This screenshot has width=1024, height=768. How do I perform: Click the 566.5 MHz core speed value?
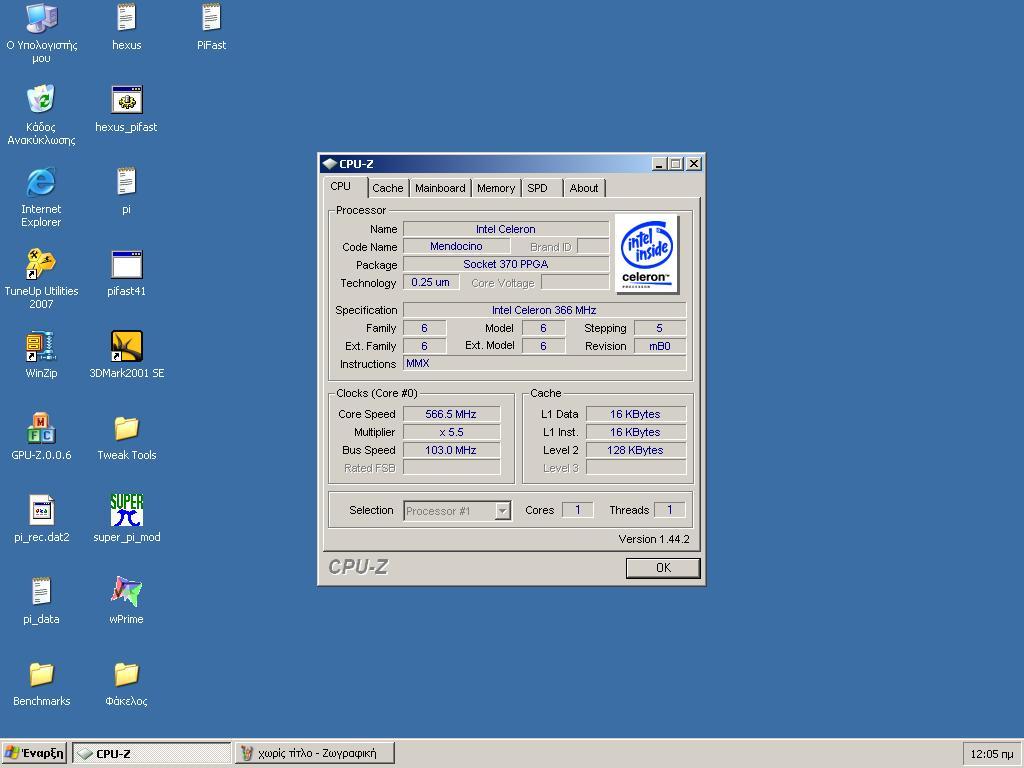[451, 414]
